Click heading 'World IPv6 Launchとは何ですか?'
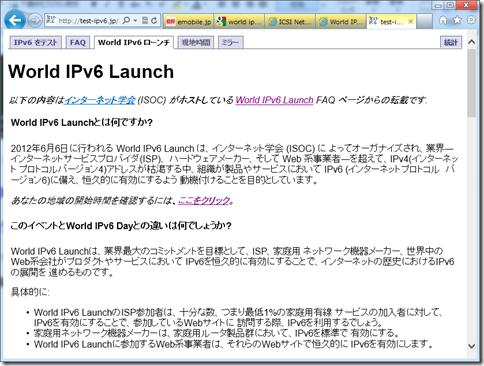 [x=81, y=123]
